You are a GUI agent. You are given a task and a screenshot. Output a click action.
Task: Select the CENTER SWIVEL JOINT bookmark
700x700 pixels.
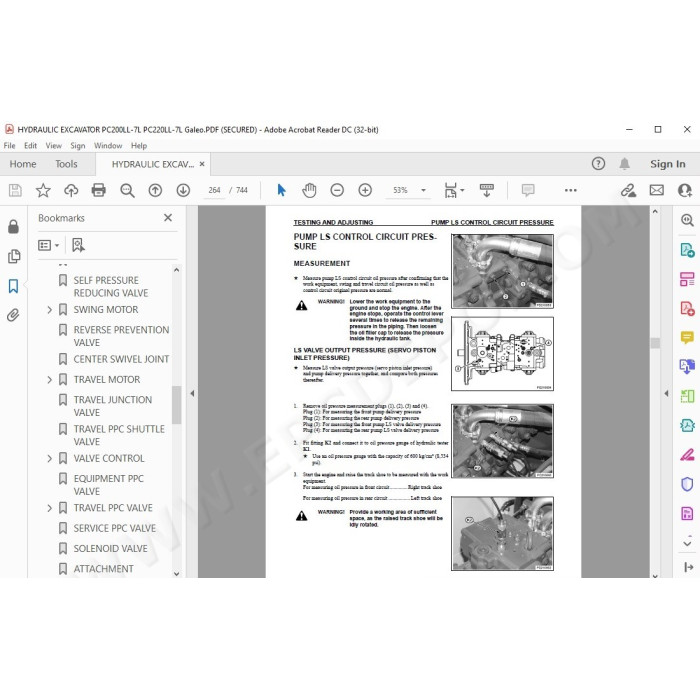click(x=121, y=359)
